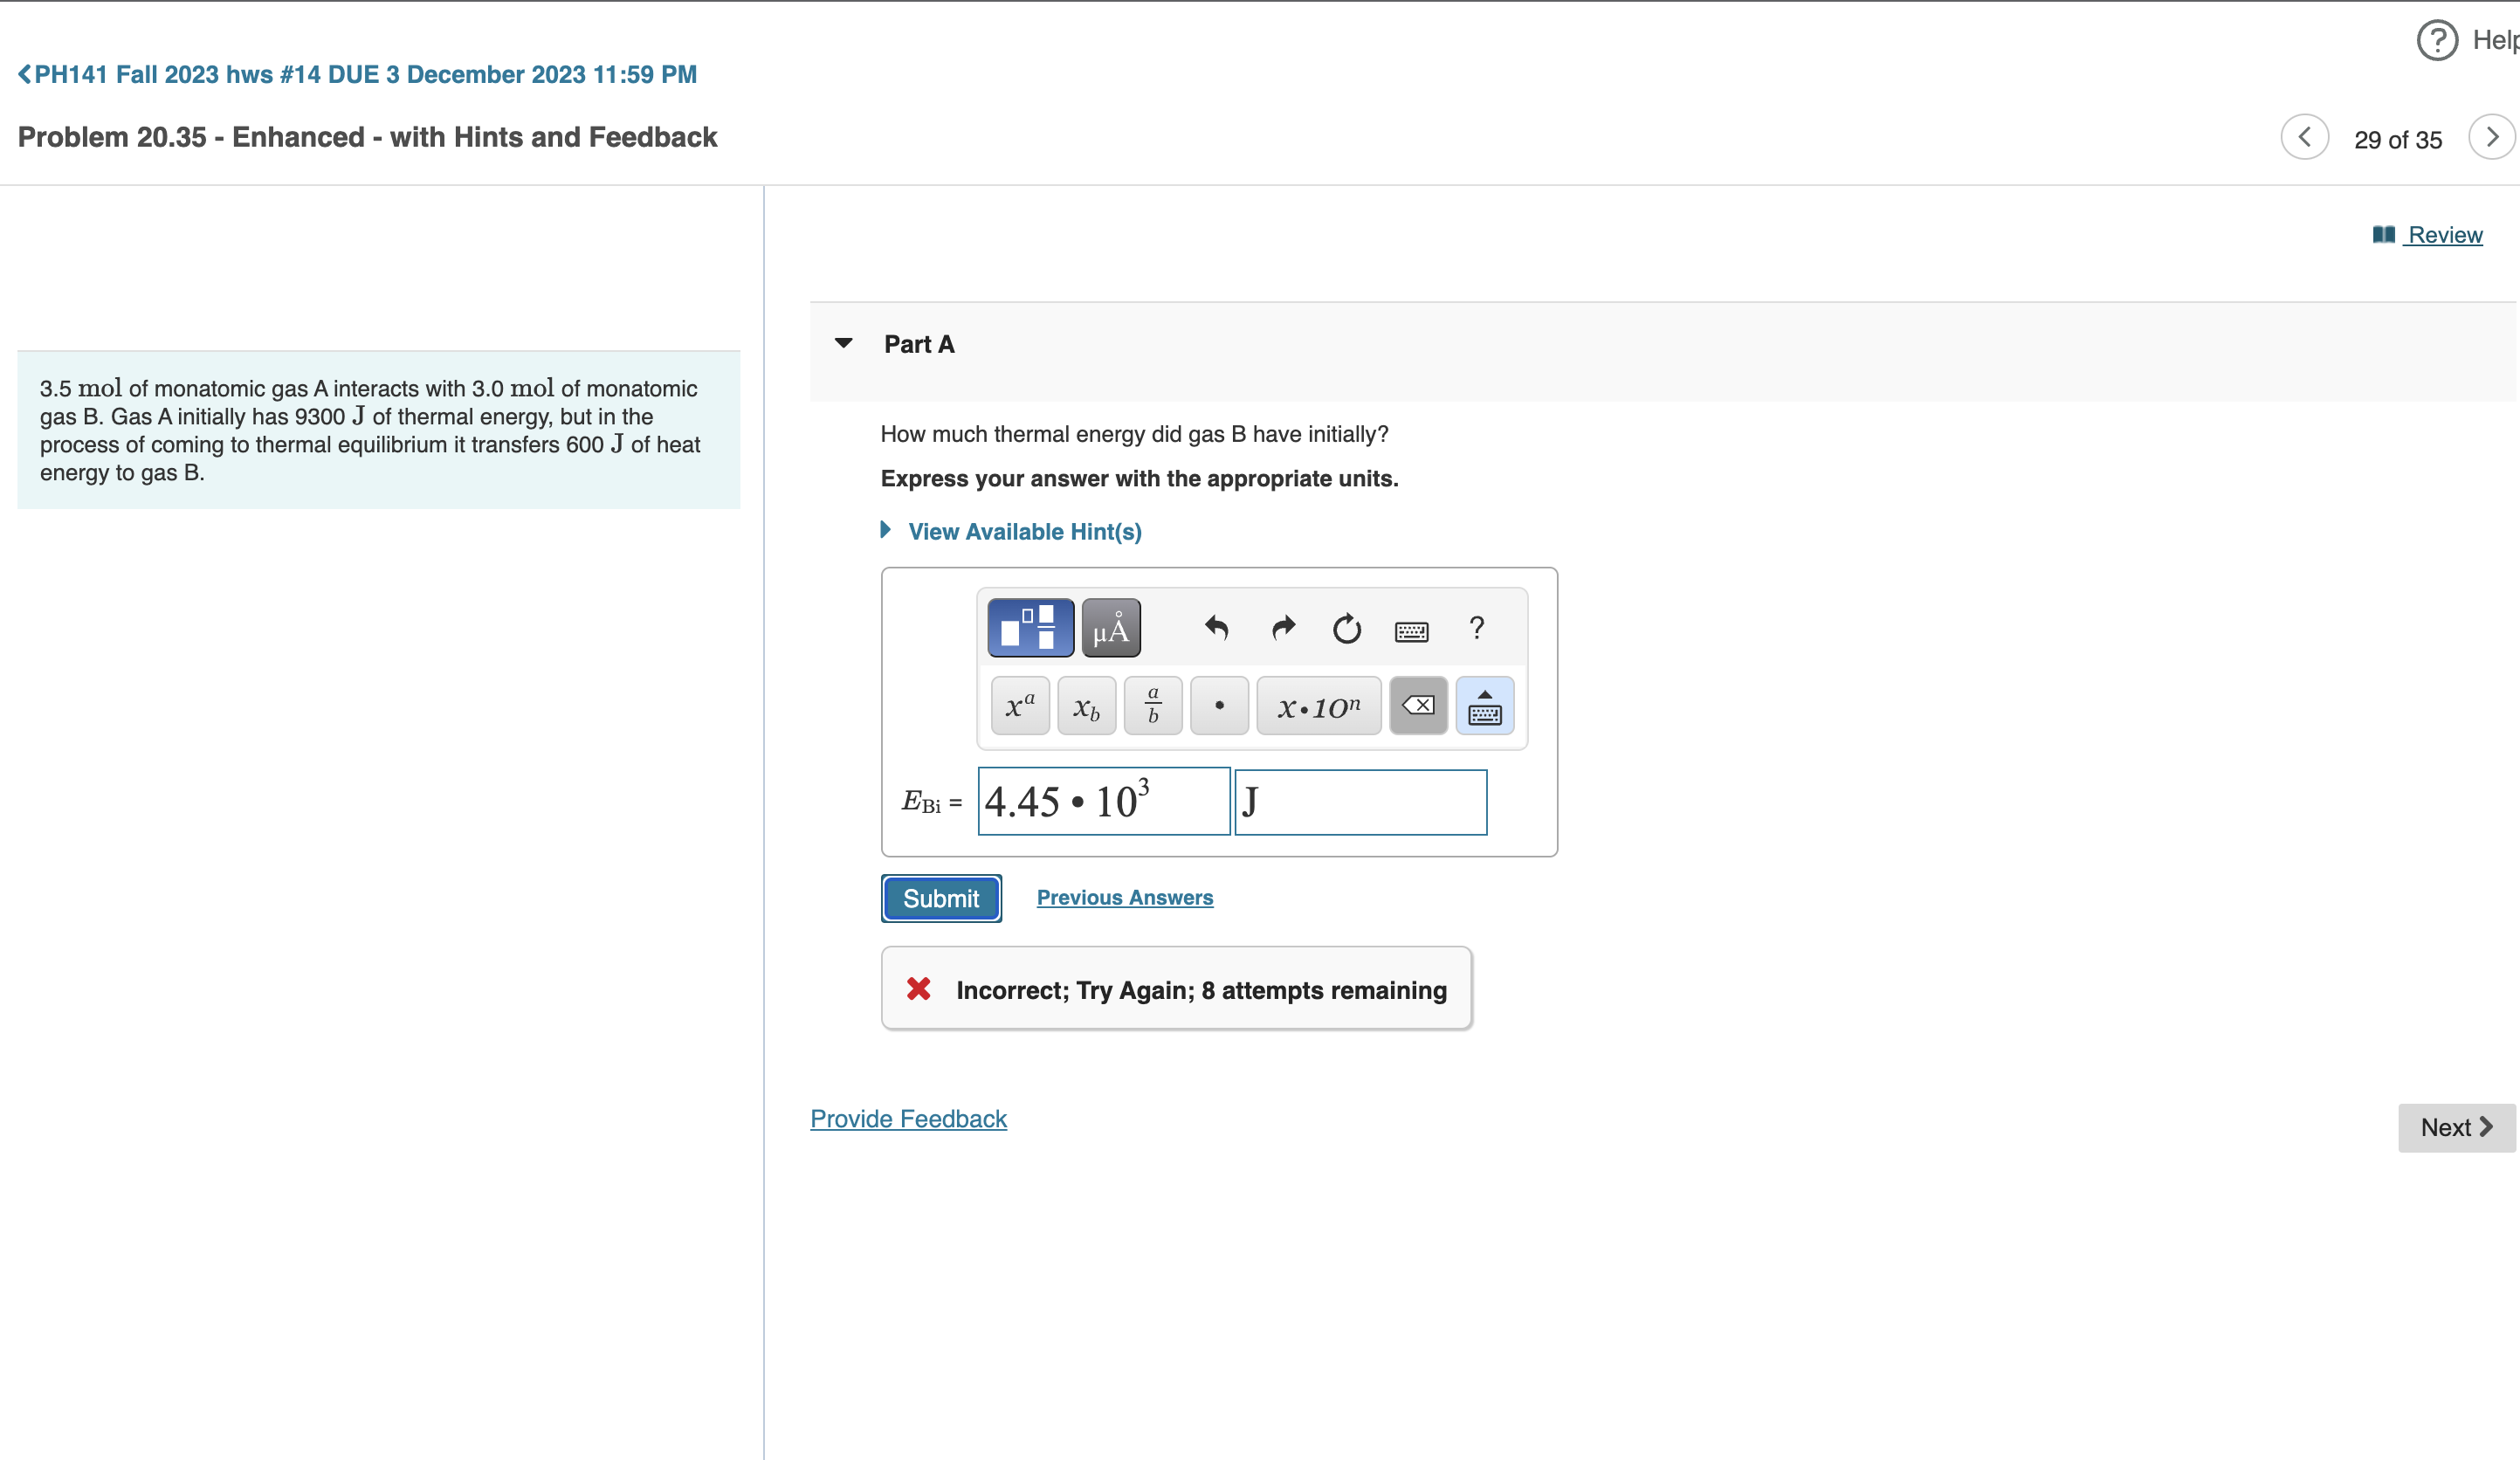Click the subscript formatting icon
2520x1460 pixels.
coord(1084,706)
